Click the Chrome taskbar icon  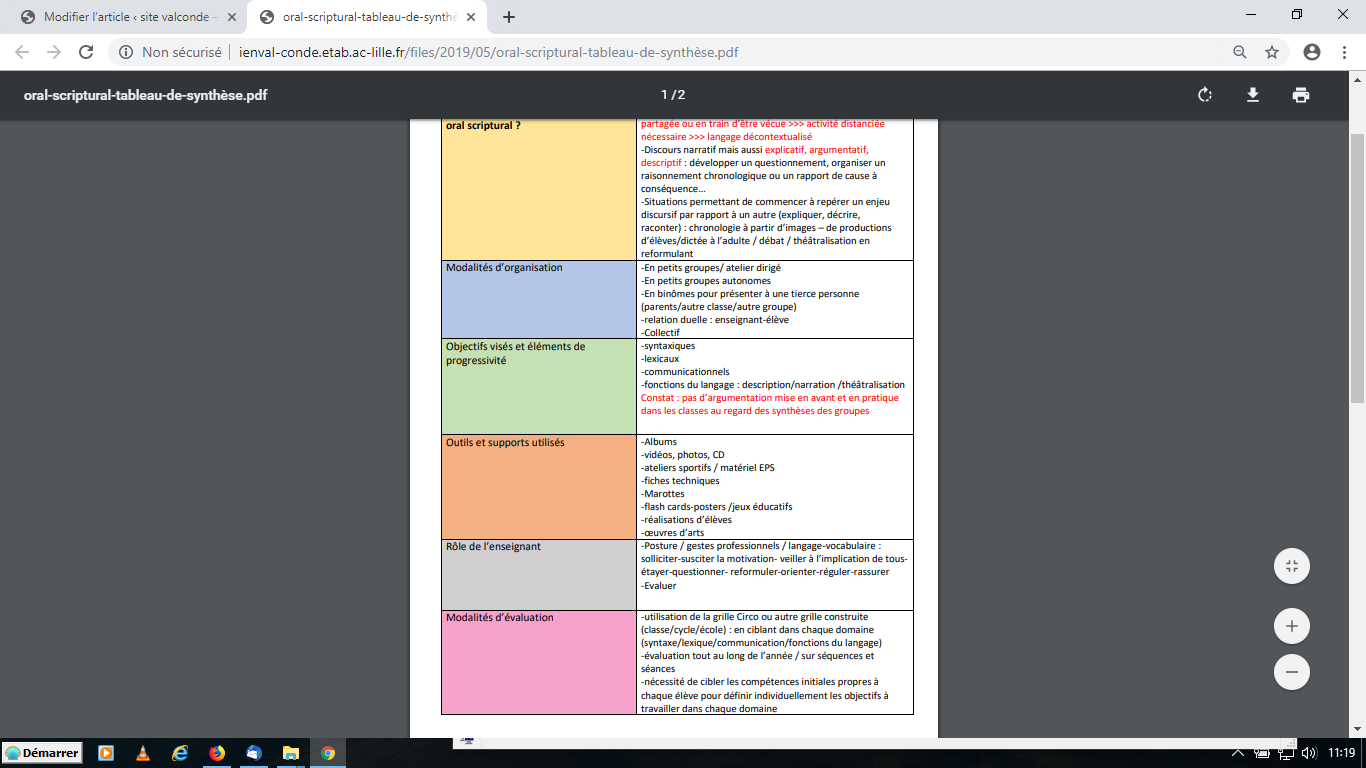pos(328,753)
